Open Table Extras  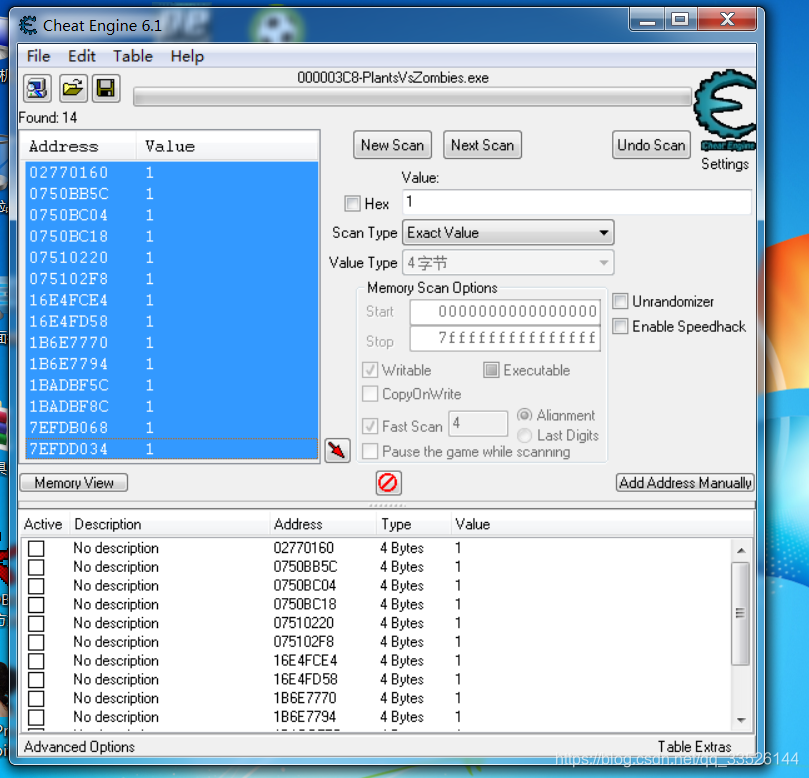click(x=694, y=747)
